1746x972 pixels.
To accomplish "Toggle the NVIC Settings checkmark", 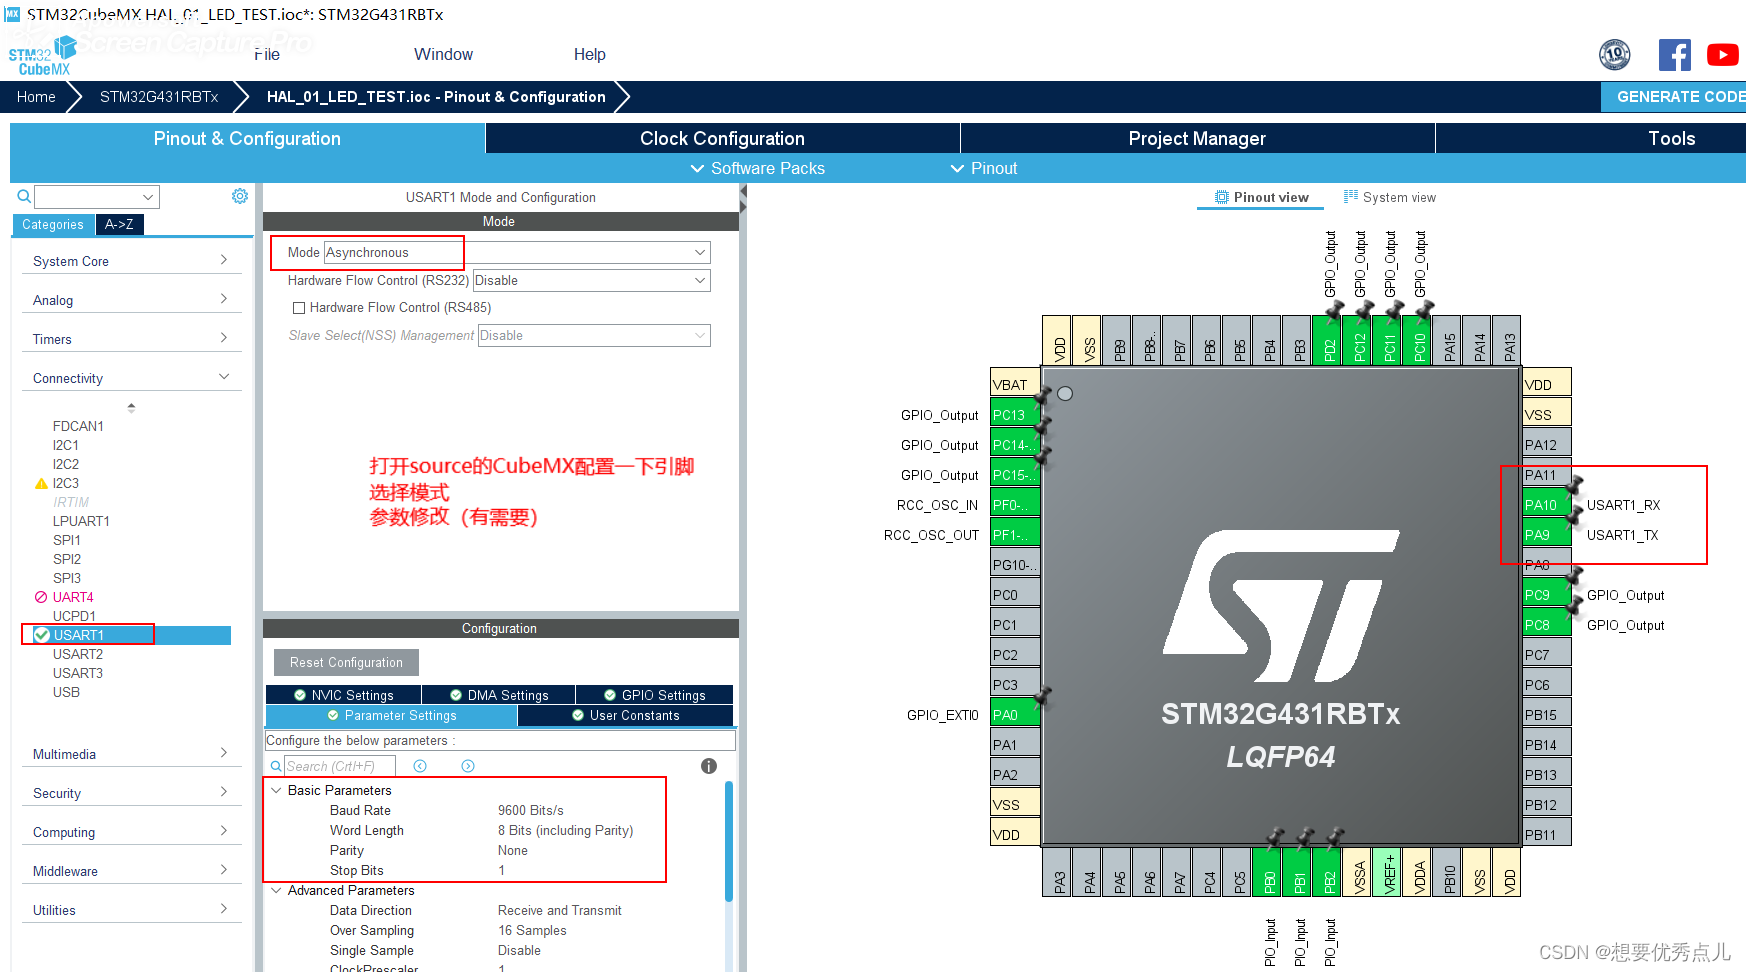I will point(301,694).
